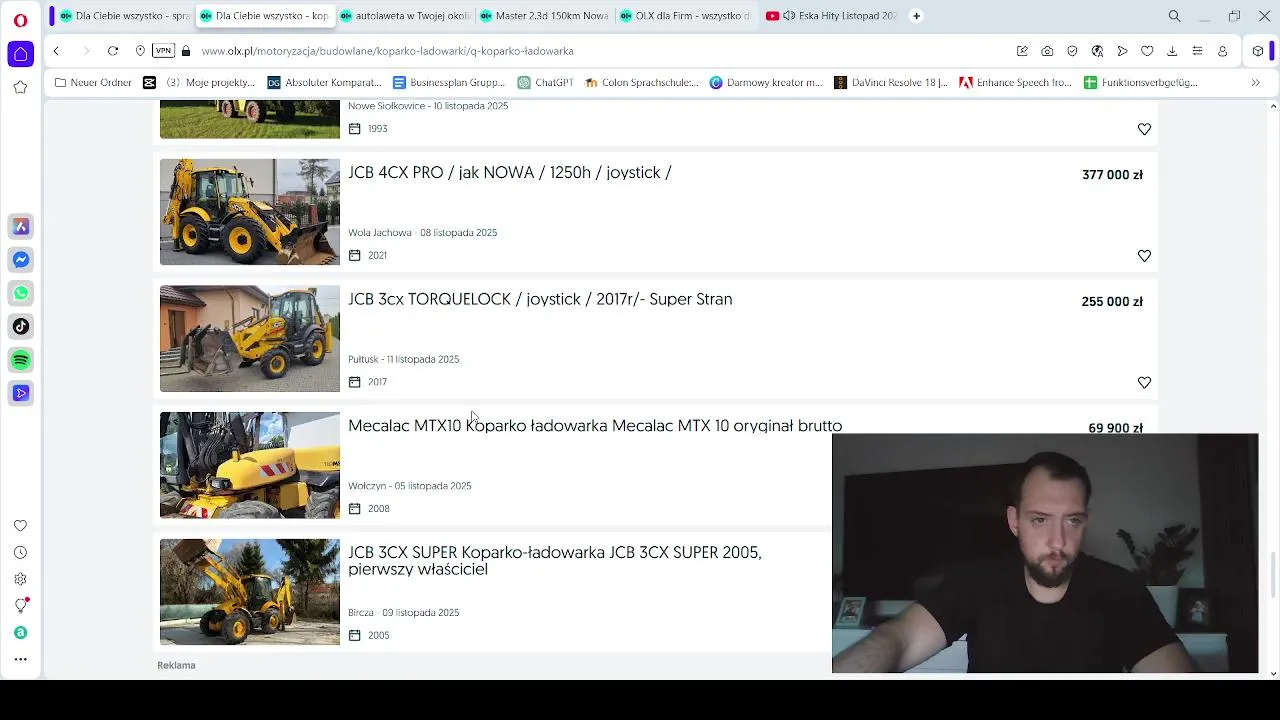Image resolution: width=1280 pixels, height=720 pixels.
Task: Click the JCB 3cx TORQUELOCK listing photo
Action: coord(250,339)
